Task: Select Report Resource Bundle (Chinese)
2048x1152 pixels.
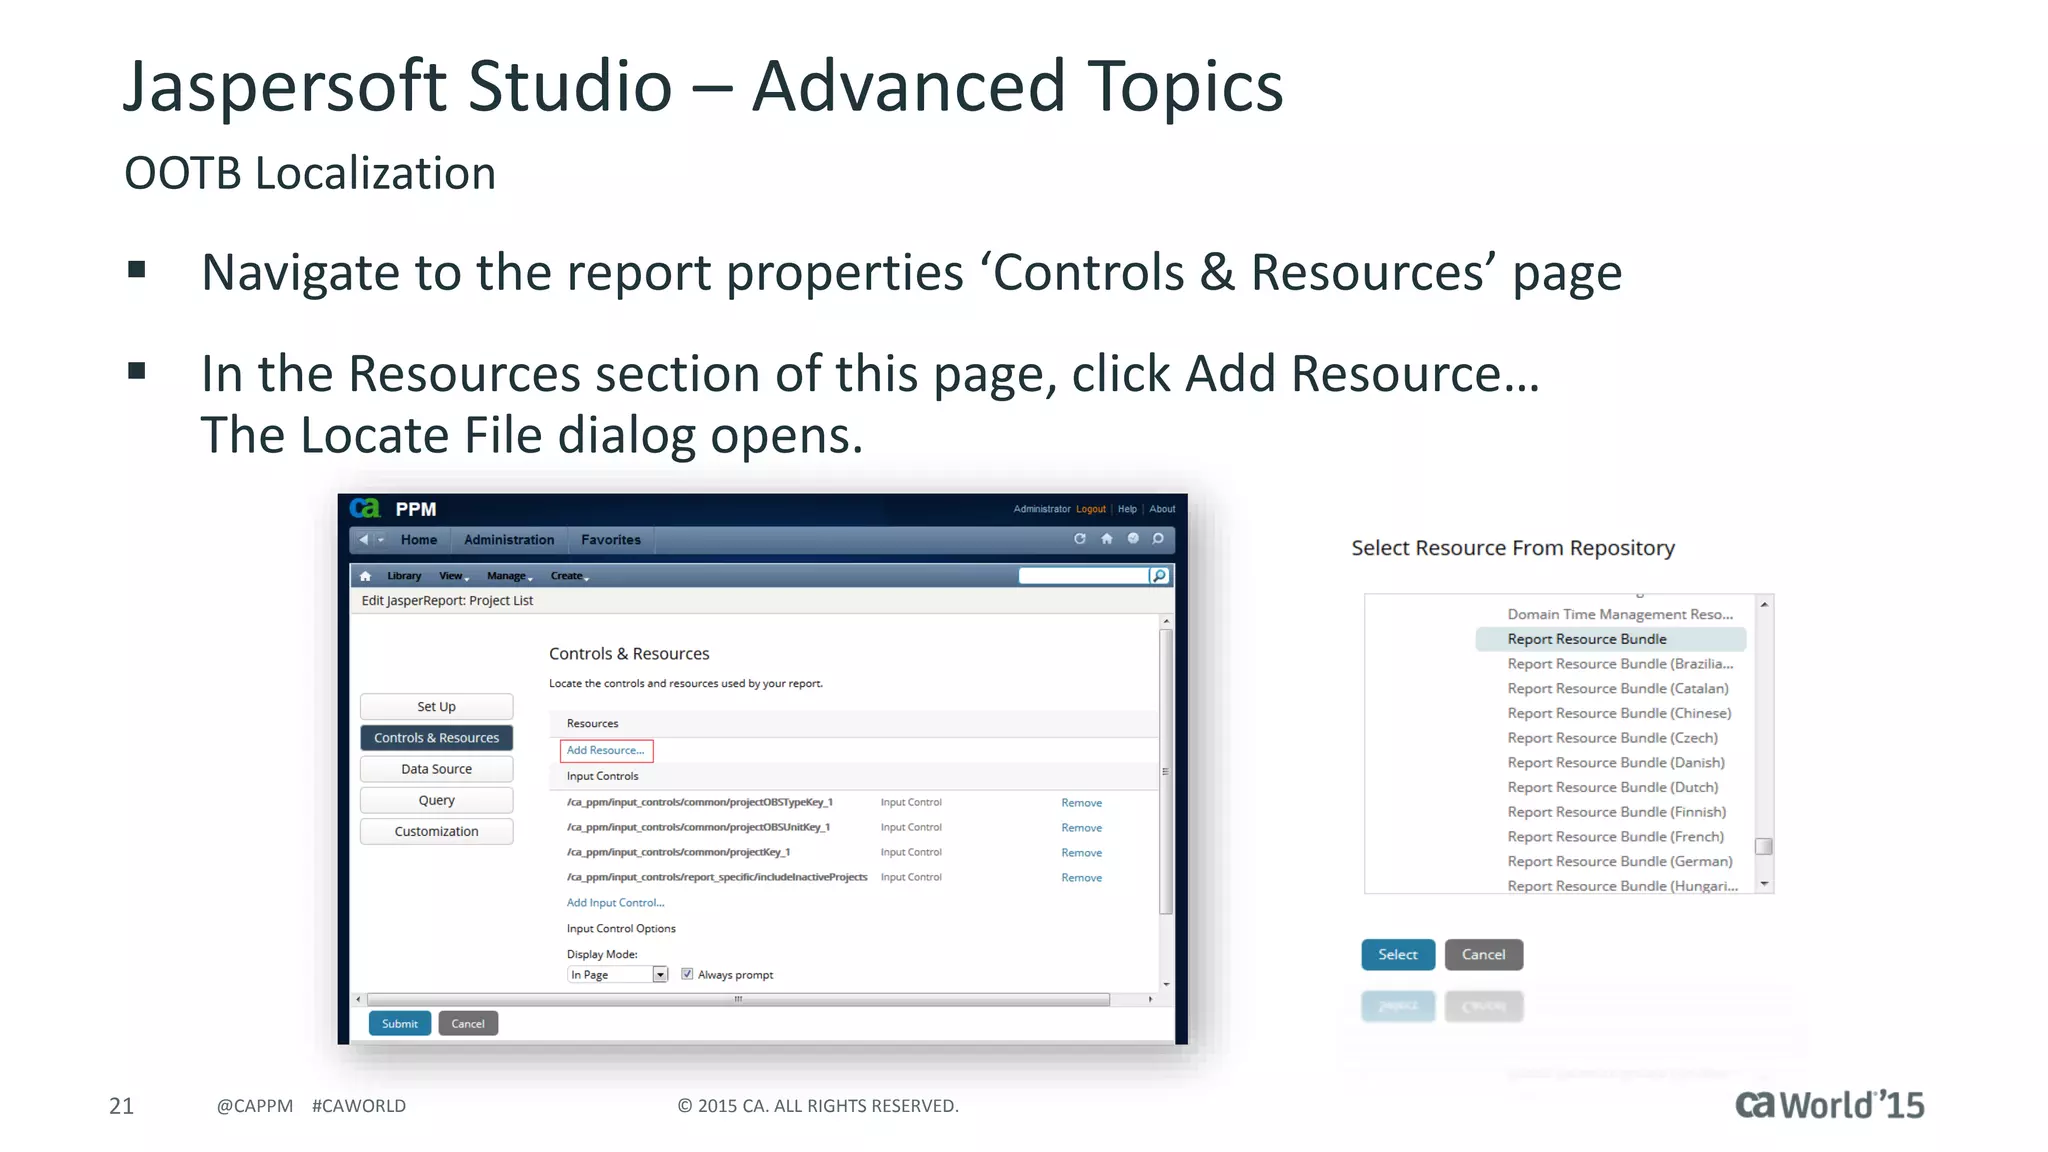Action: point(1619,713)
